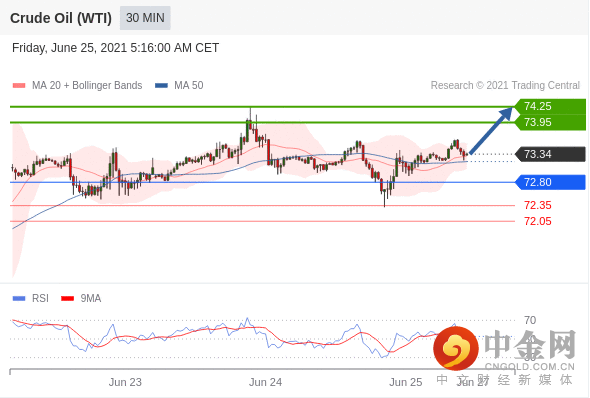The image size is (590, 398).
Task: Click the 9MA legend label
Action: (x=91, y=299)
